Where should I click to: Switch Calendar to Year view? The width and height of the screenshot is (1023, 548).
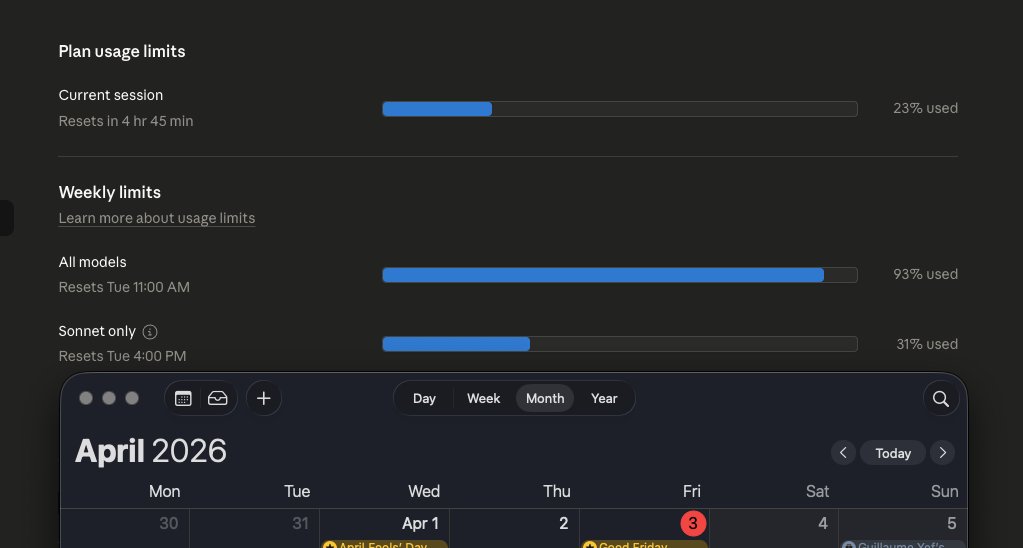point(604,399)
